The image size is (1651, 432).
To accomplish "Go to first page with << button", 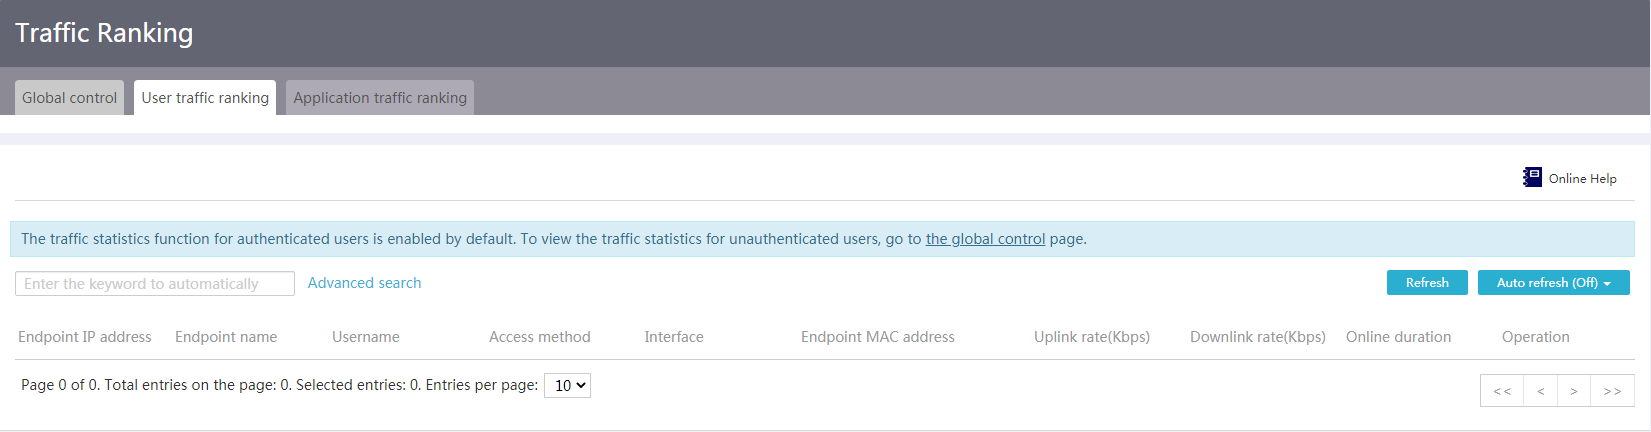I will [x=1502, y=391].
